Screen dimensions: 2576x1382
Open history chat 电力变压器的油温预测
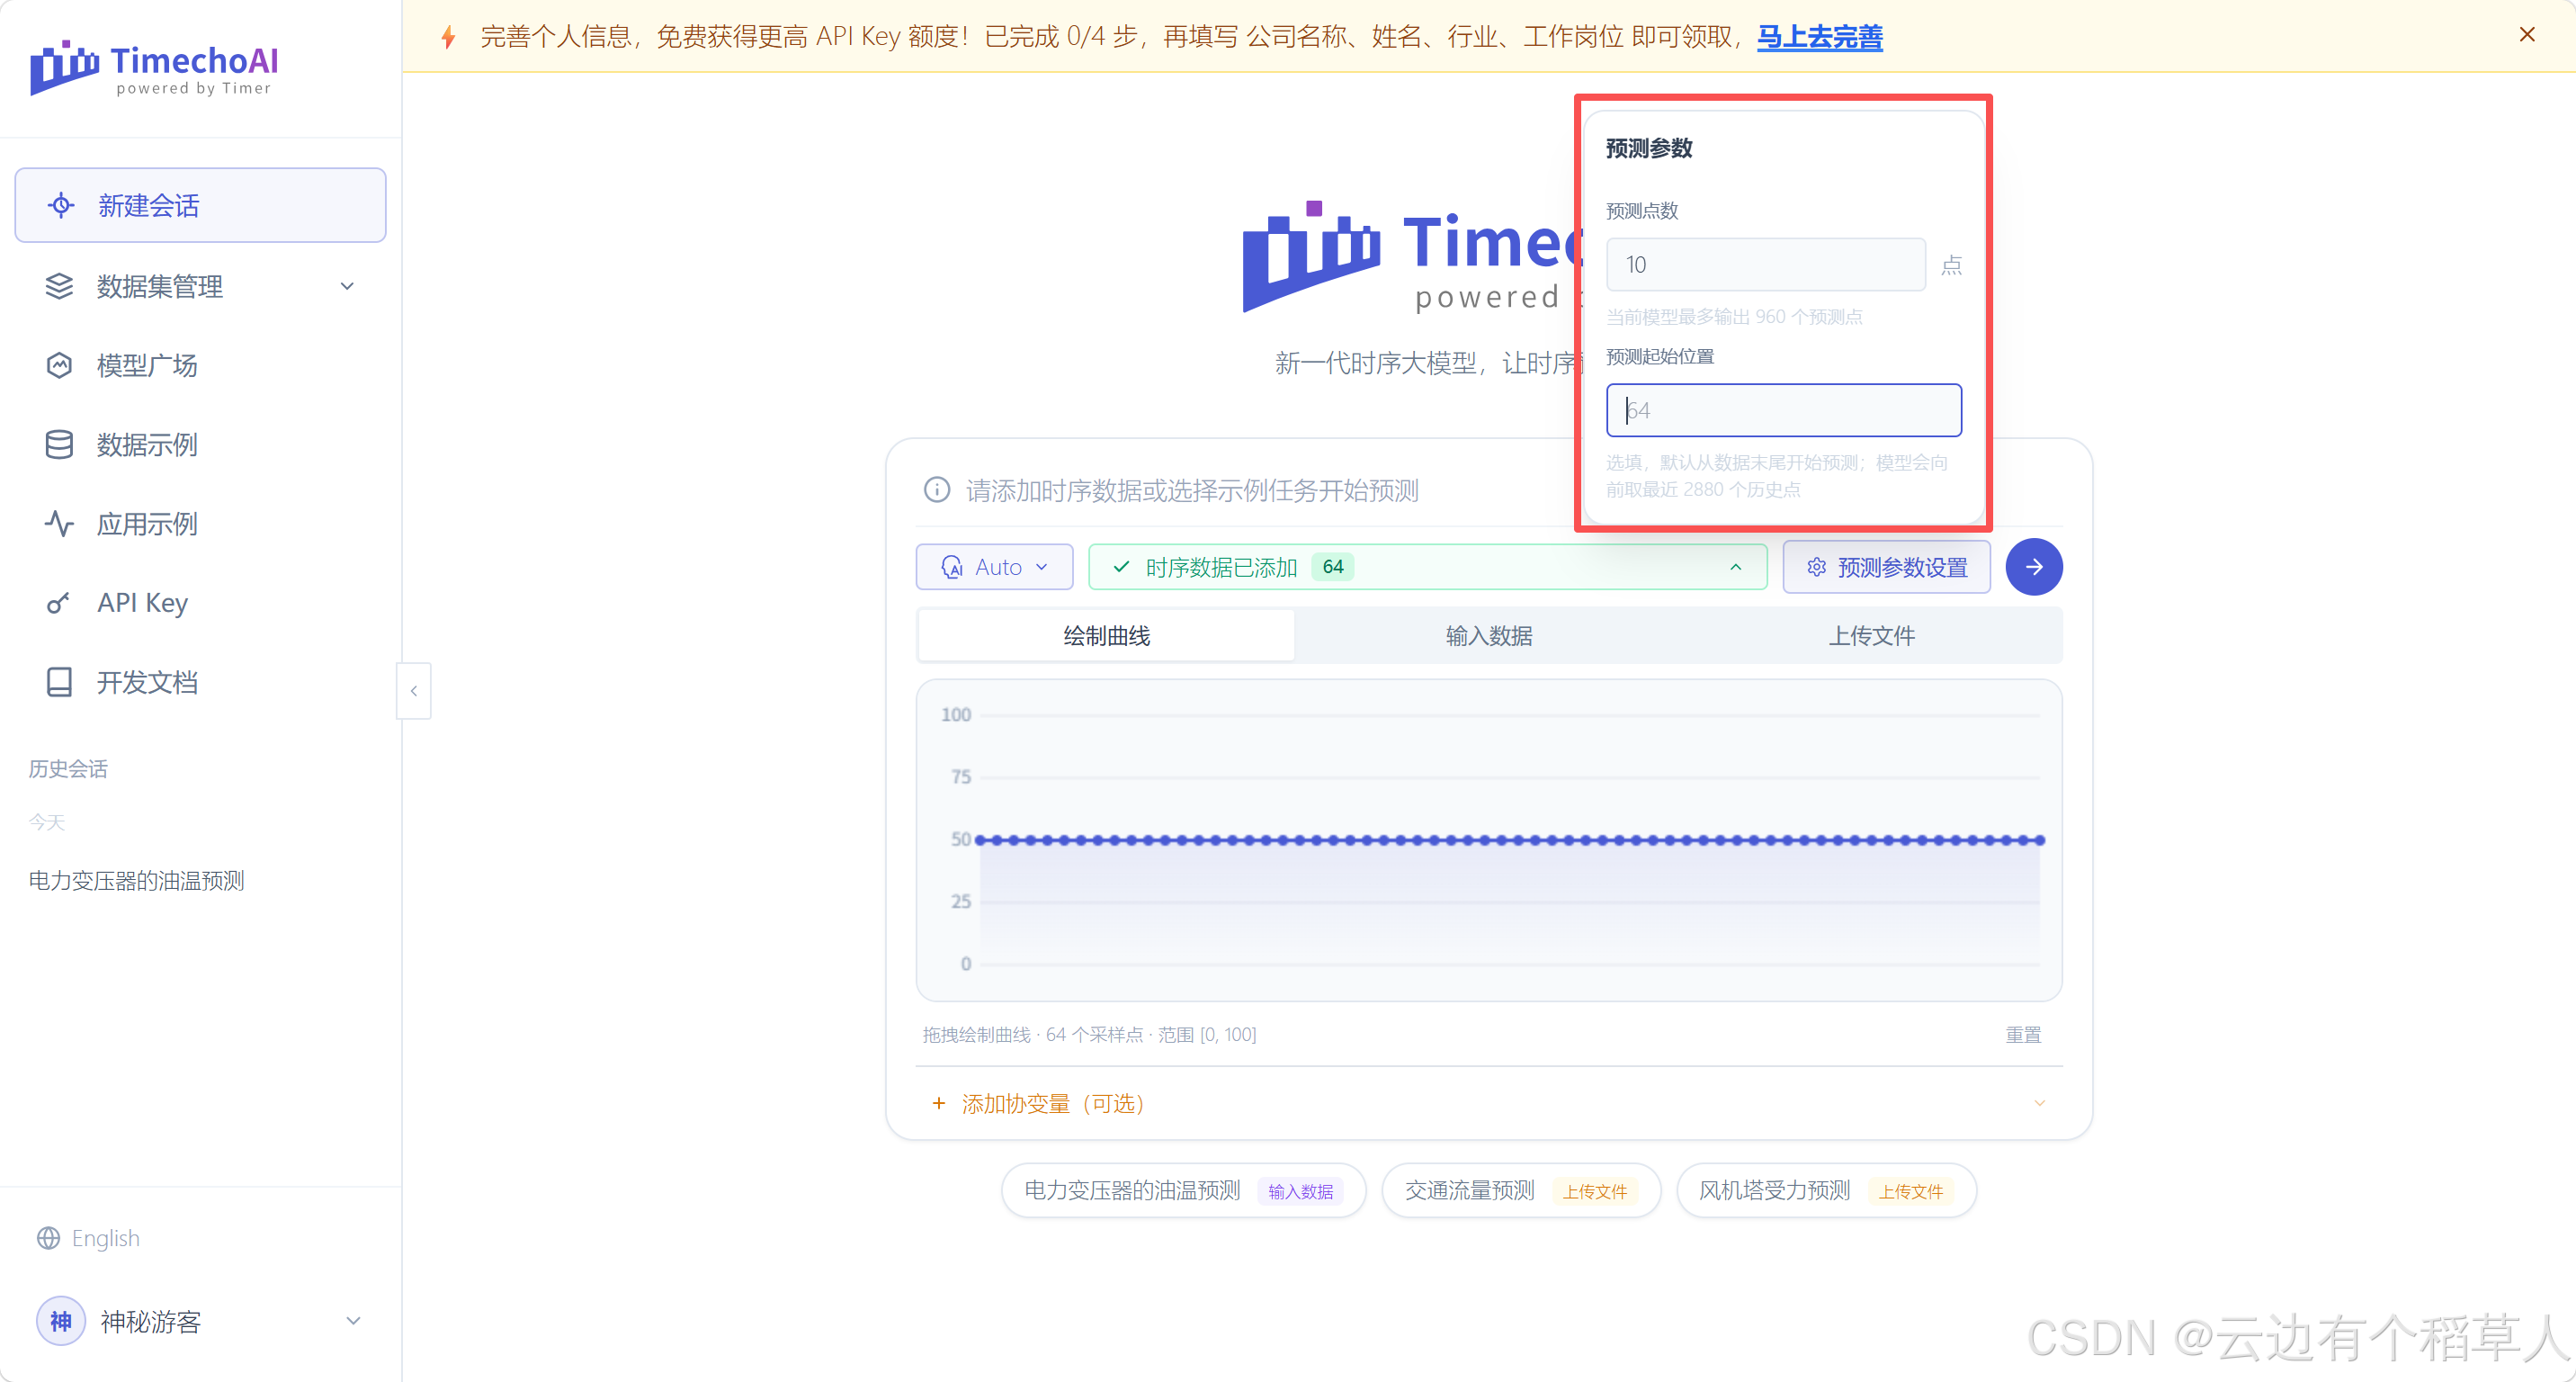coord(137,881)
